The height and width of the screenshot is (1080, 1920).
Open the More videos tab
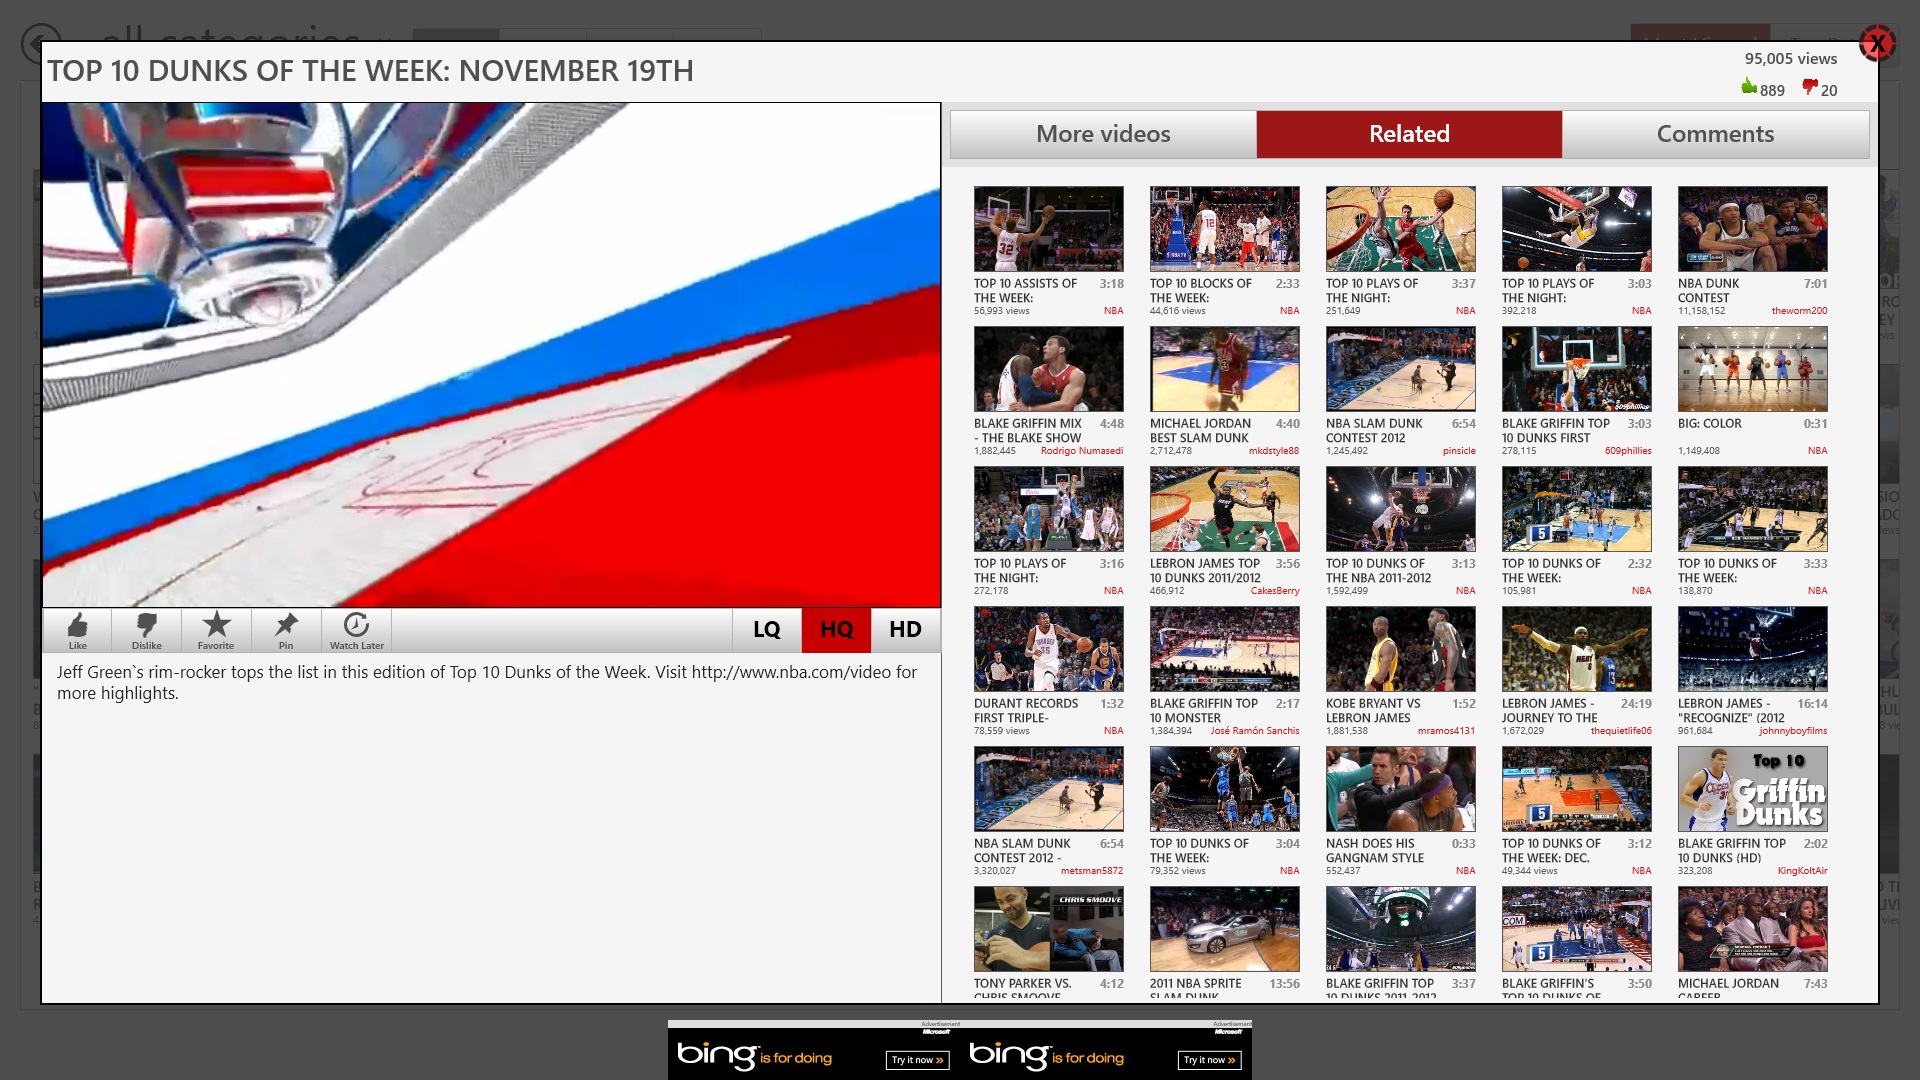(1102, 133)
